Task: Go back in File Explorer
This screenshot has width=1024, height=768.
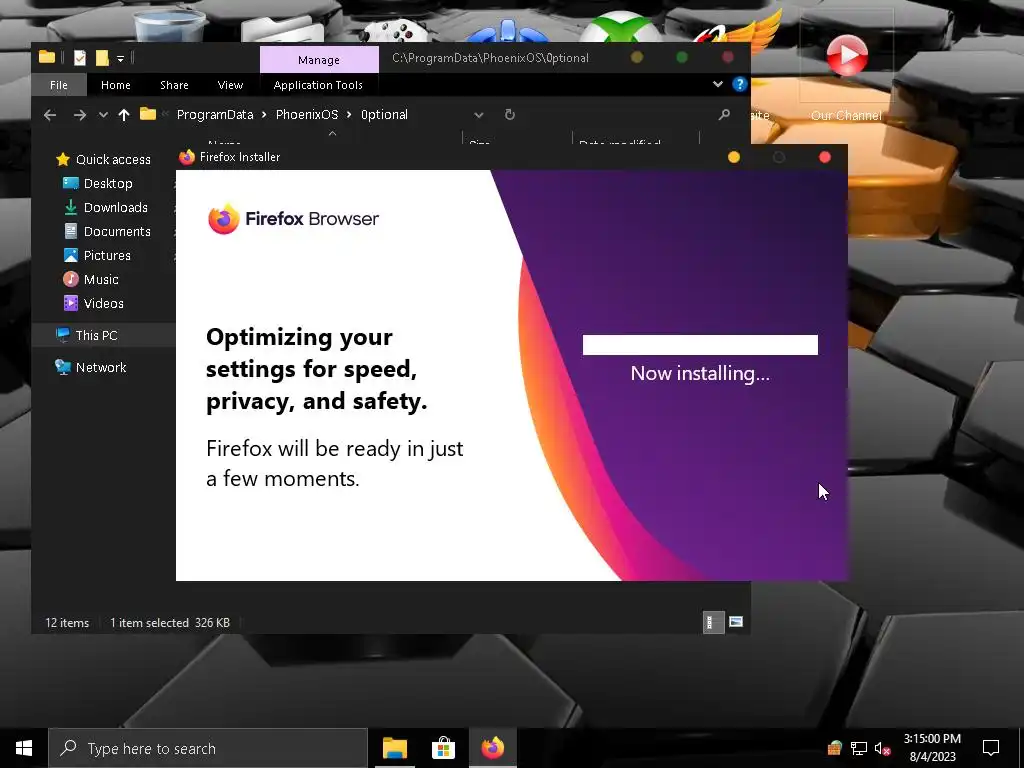Action: [x=50, y=115]
